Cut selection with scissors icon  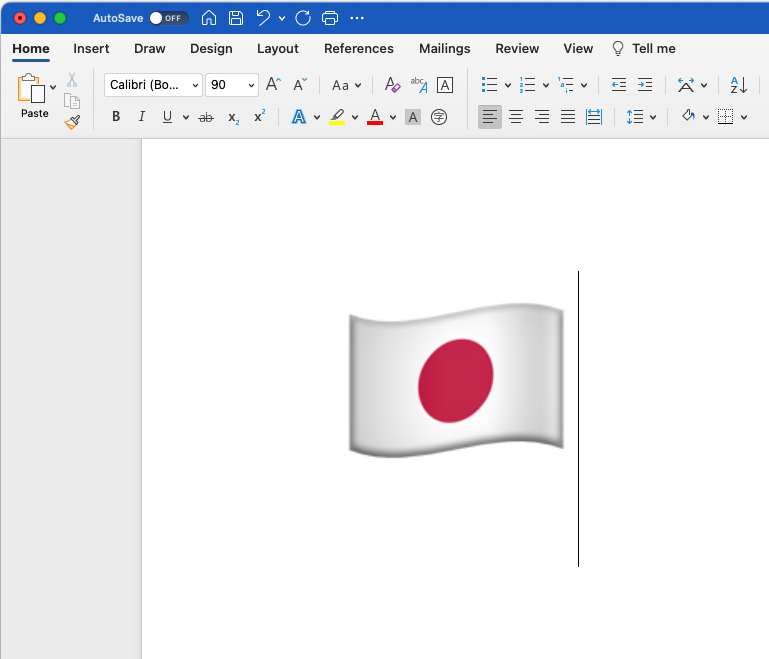click(72, 79)
